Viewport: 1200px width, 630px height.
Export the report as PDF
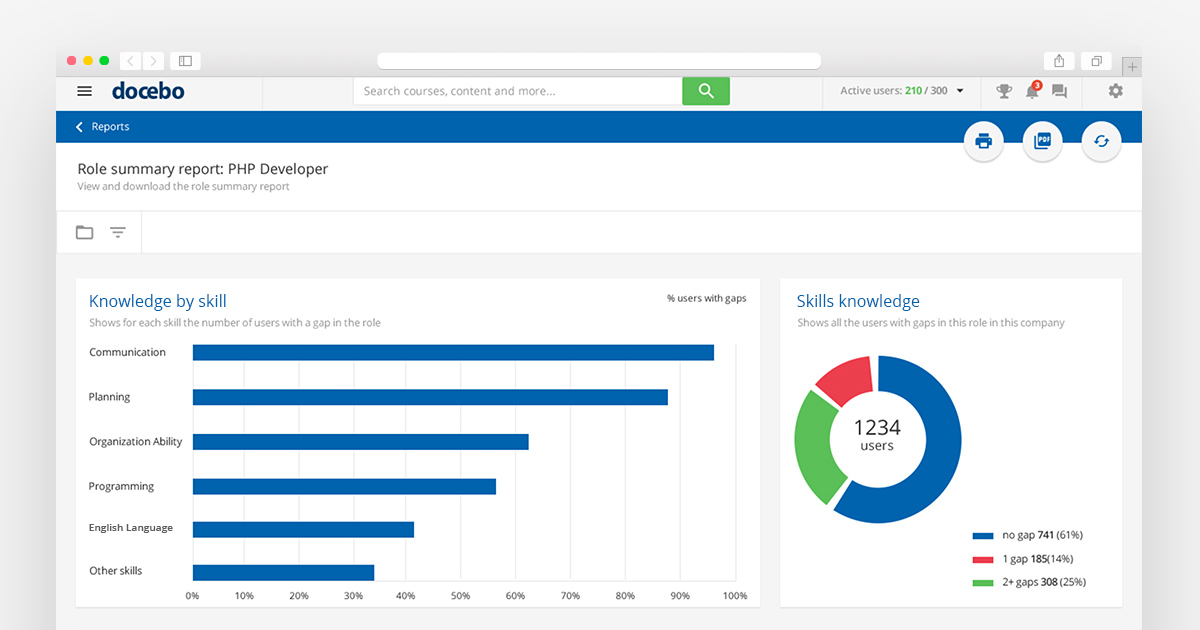coord(1042,141)
